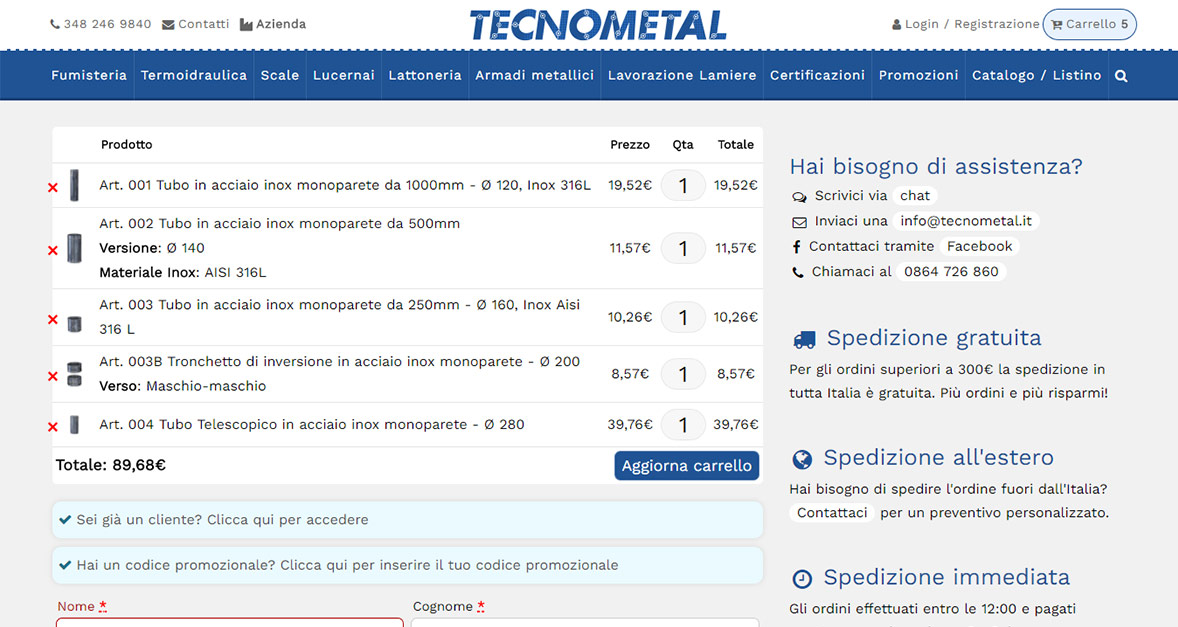This screenshot has width=1178, height=627.
Task: Open product Art. 003B Tronchetto di inversione
Action: point(340,362)
